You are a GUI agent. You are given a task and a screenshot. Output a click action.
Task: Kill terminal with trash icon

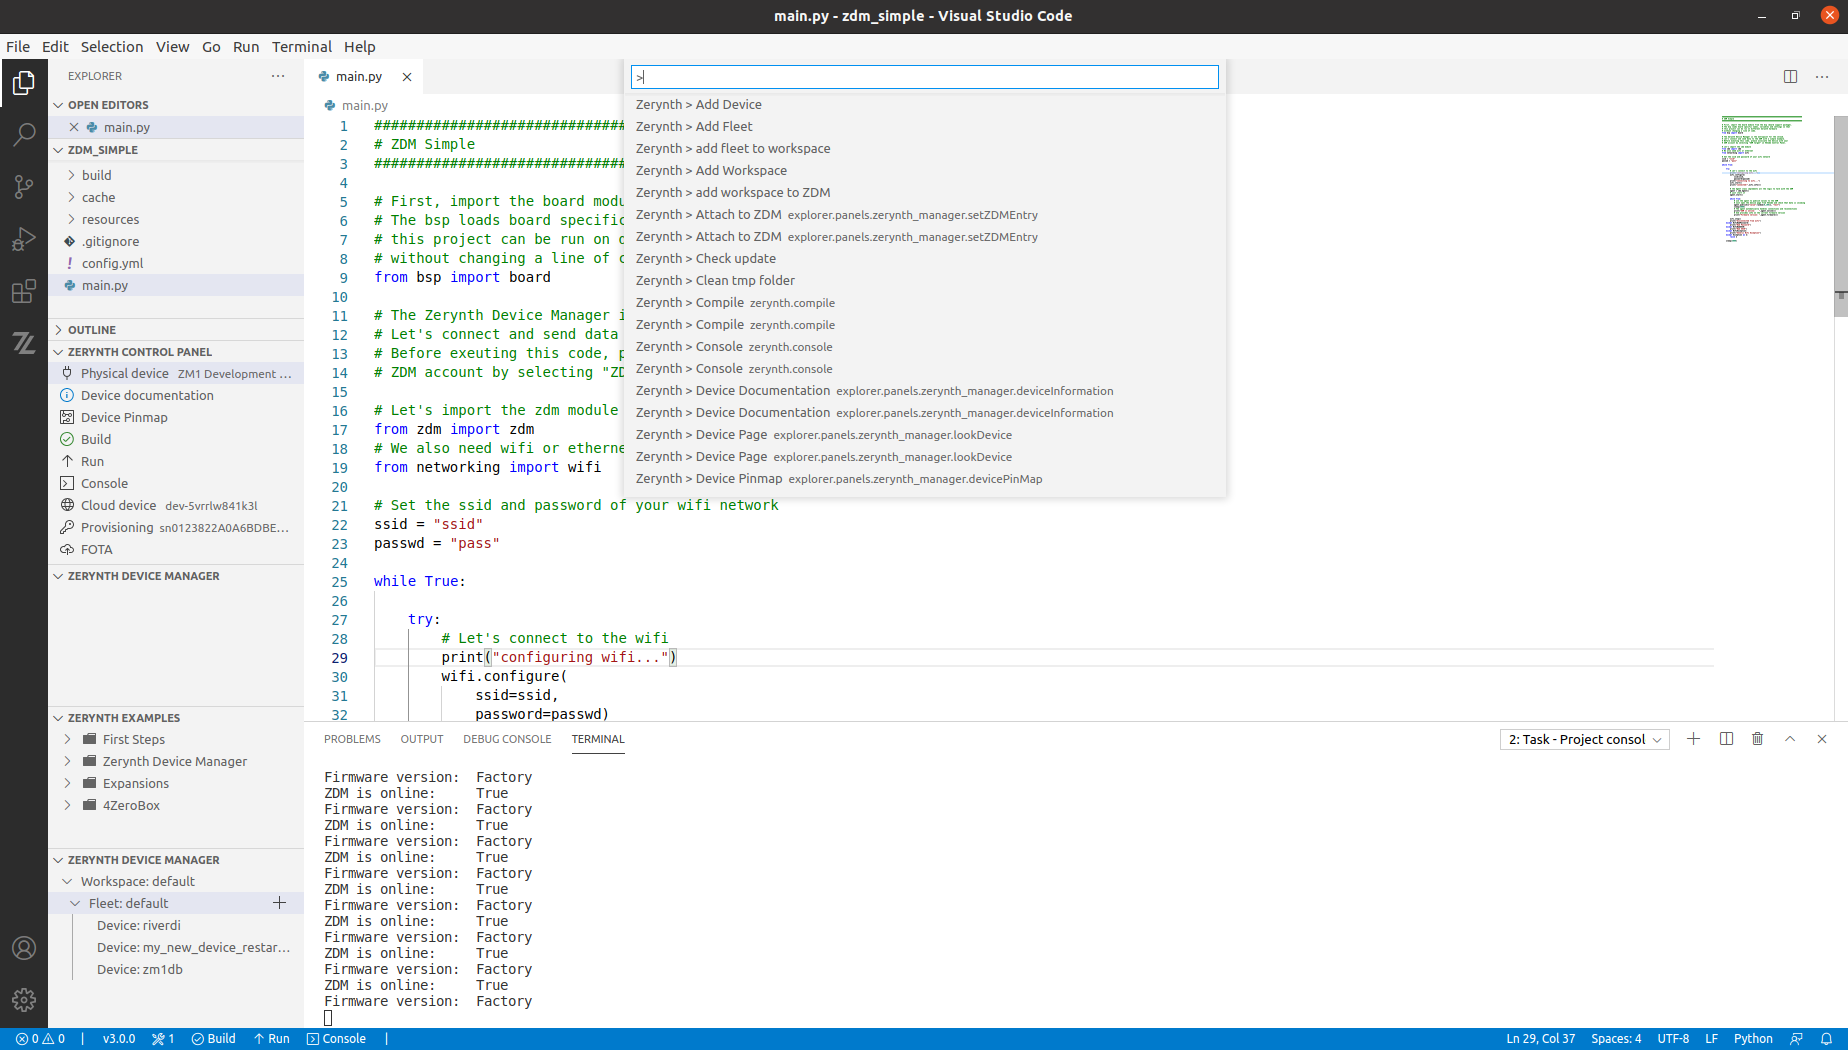[1758, 739]
